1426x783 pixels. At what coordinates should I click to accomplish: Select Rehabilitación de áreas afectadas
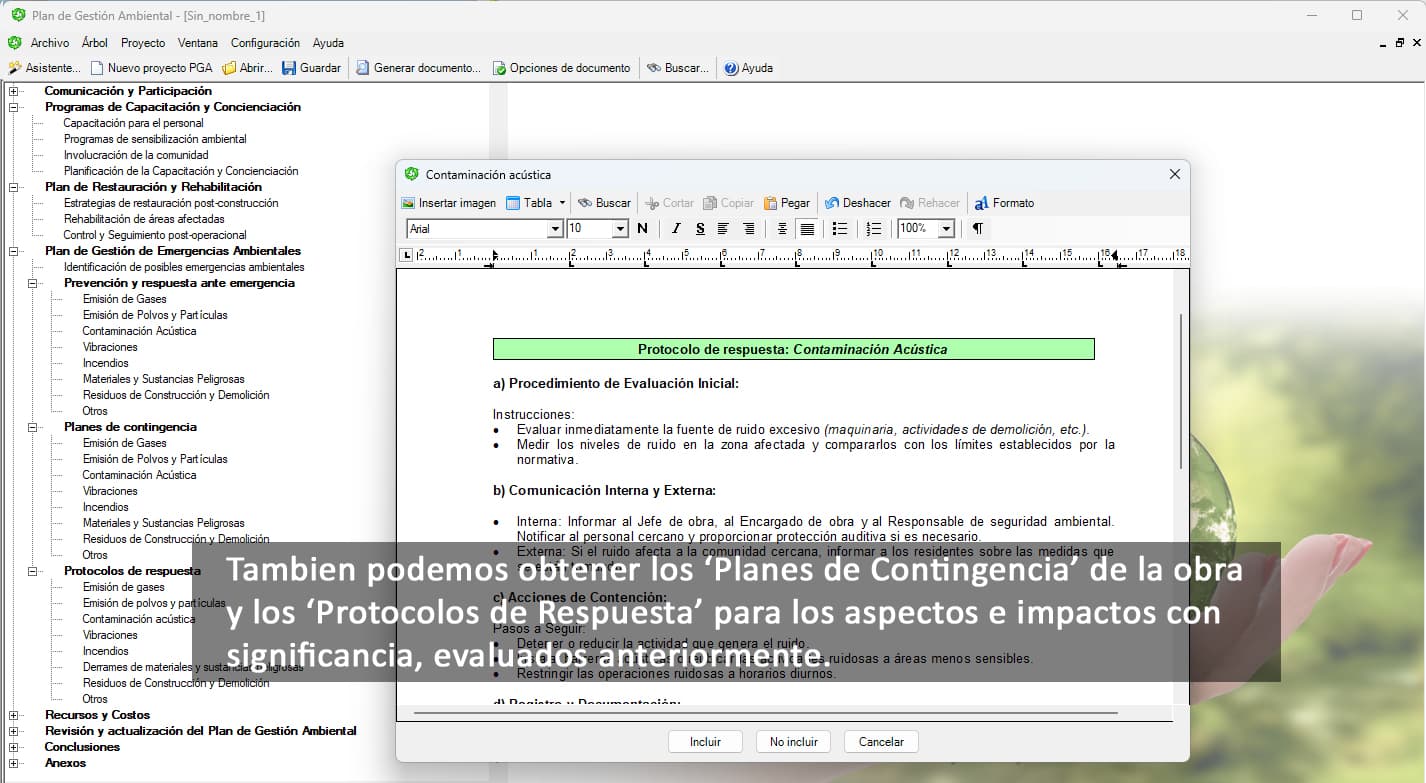click(x=144, y=219)
